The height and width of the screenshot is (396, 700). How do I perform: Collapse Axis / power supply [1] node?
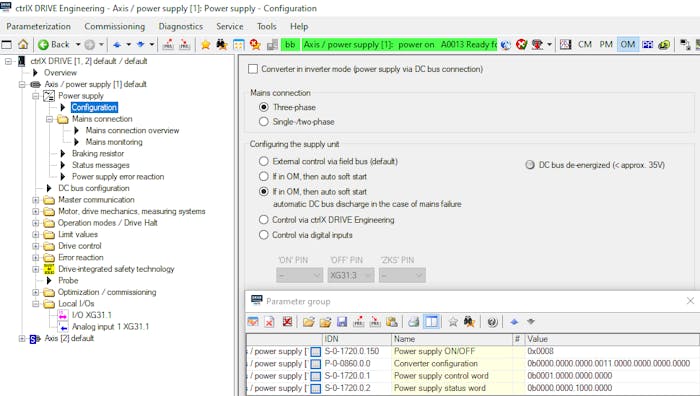pyautogui.click(x=22, y=84)
